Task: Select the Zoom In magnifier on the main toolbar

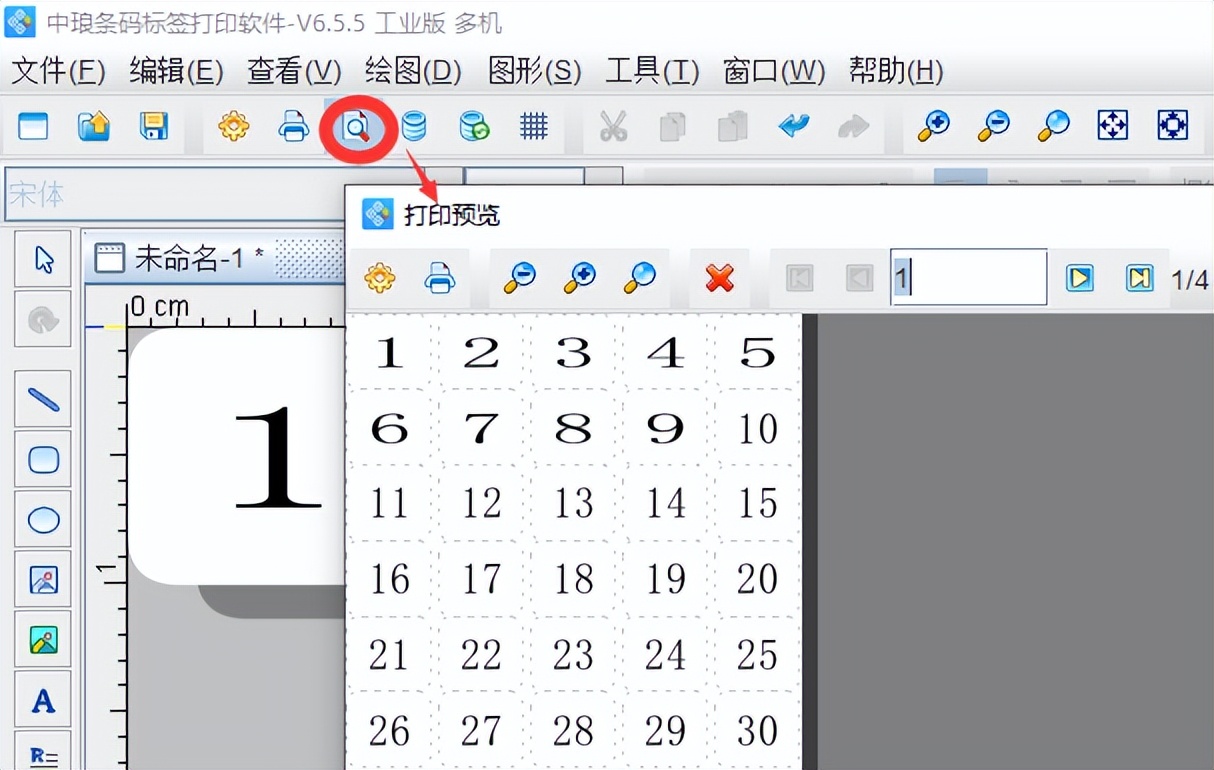Action: pyautogui.click(x=932, y=127)
